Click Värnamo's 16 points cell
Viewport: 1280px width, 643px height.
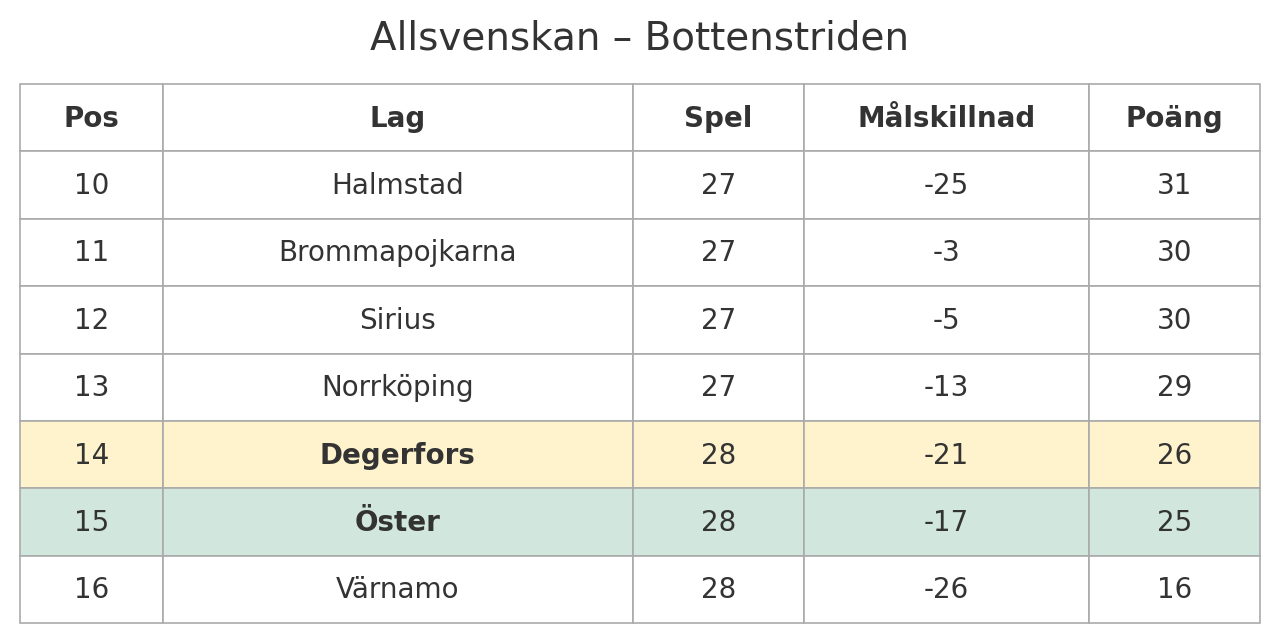[1174, 589]
